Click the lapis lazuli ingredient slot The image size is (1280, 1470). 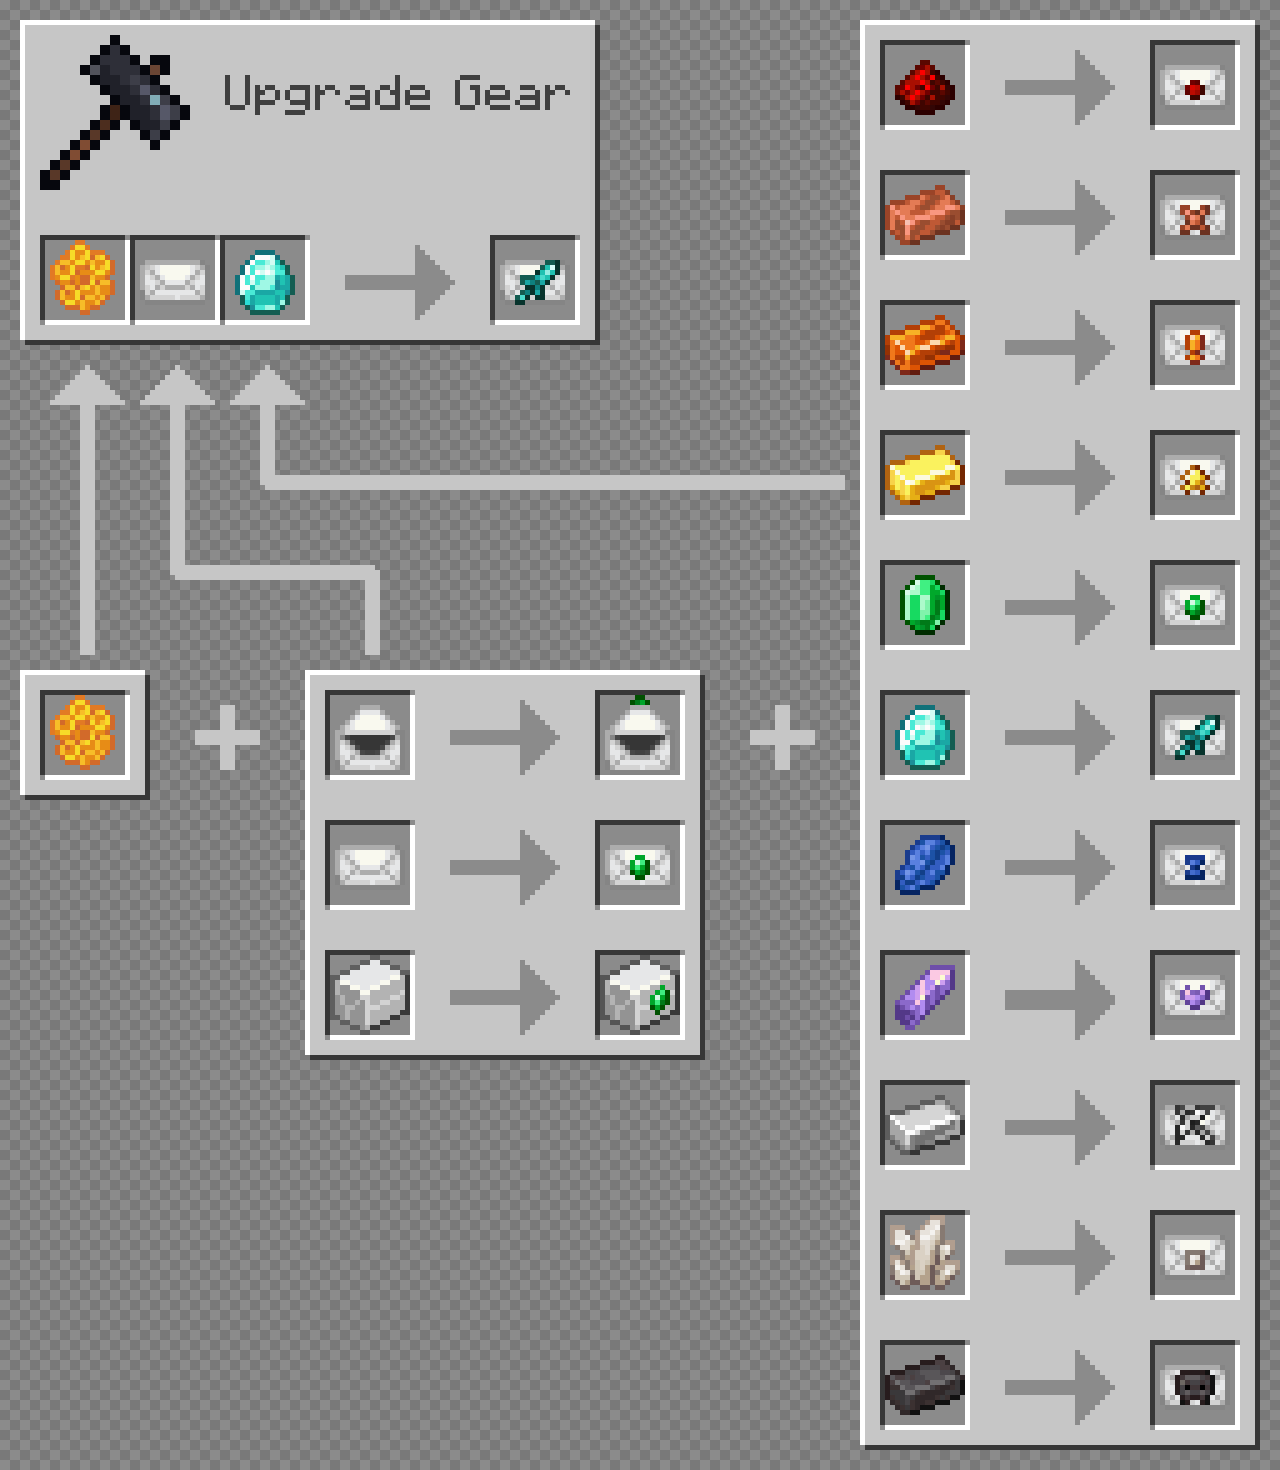[x=925, y=865]
